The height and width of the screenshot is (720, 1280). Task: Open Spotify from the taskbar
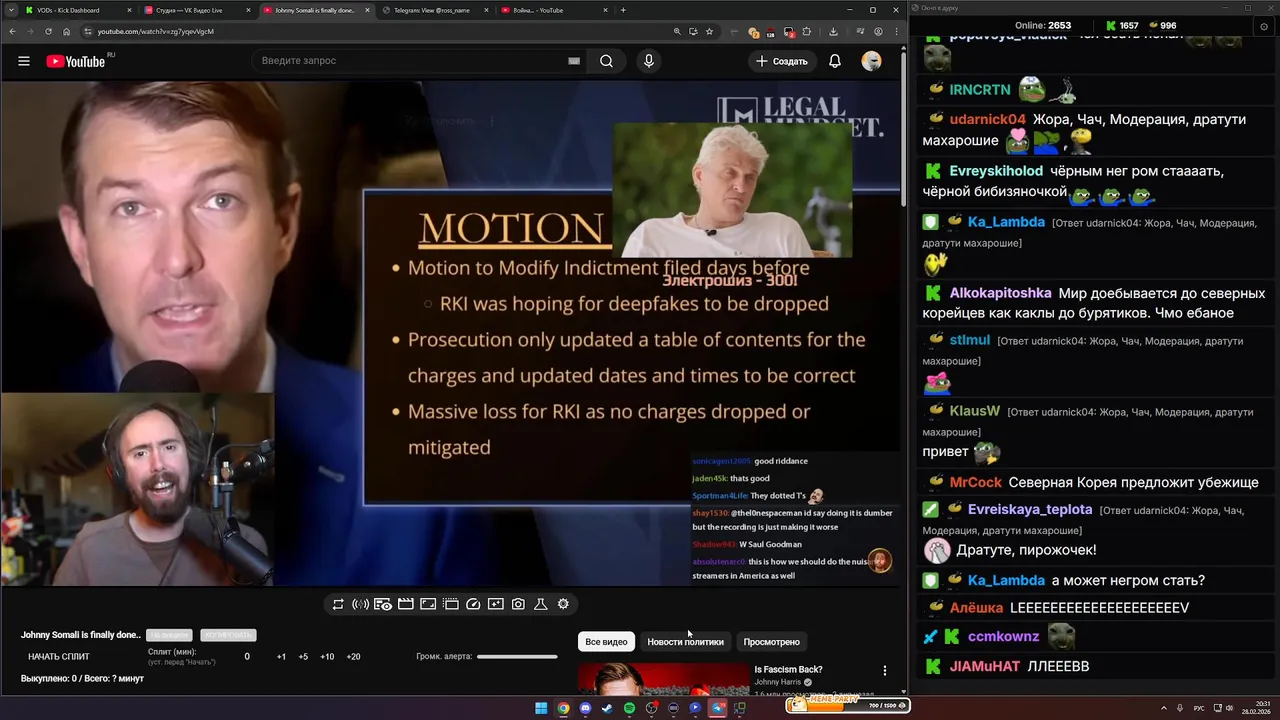(629, 708)
